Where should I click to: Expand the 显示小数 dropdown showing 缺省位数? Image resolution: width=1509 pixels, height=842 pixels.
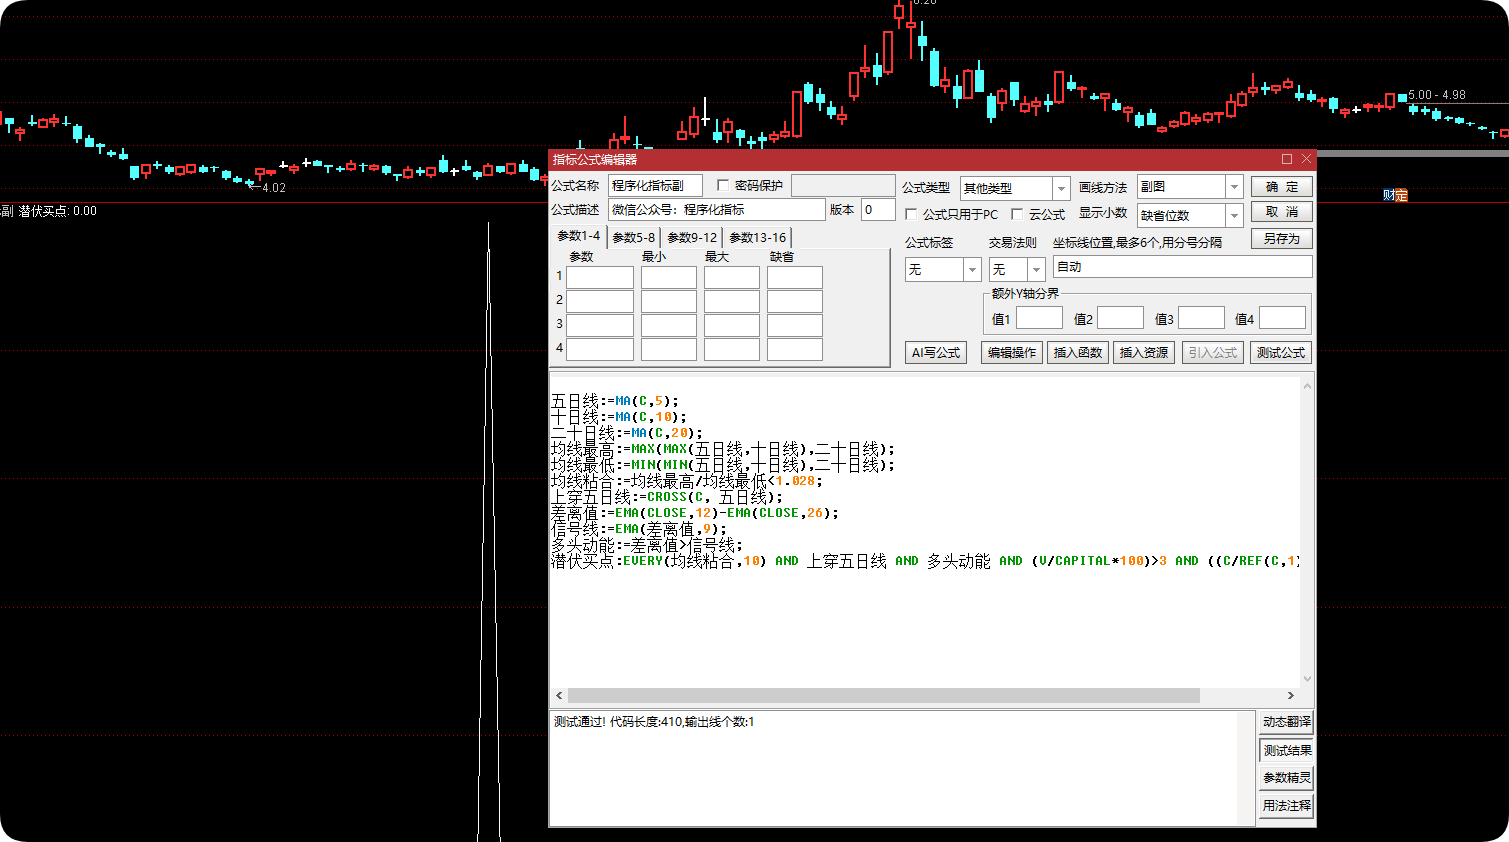pos(1234,215)
